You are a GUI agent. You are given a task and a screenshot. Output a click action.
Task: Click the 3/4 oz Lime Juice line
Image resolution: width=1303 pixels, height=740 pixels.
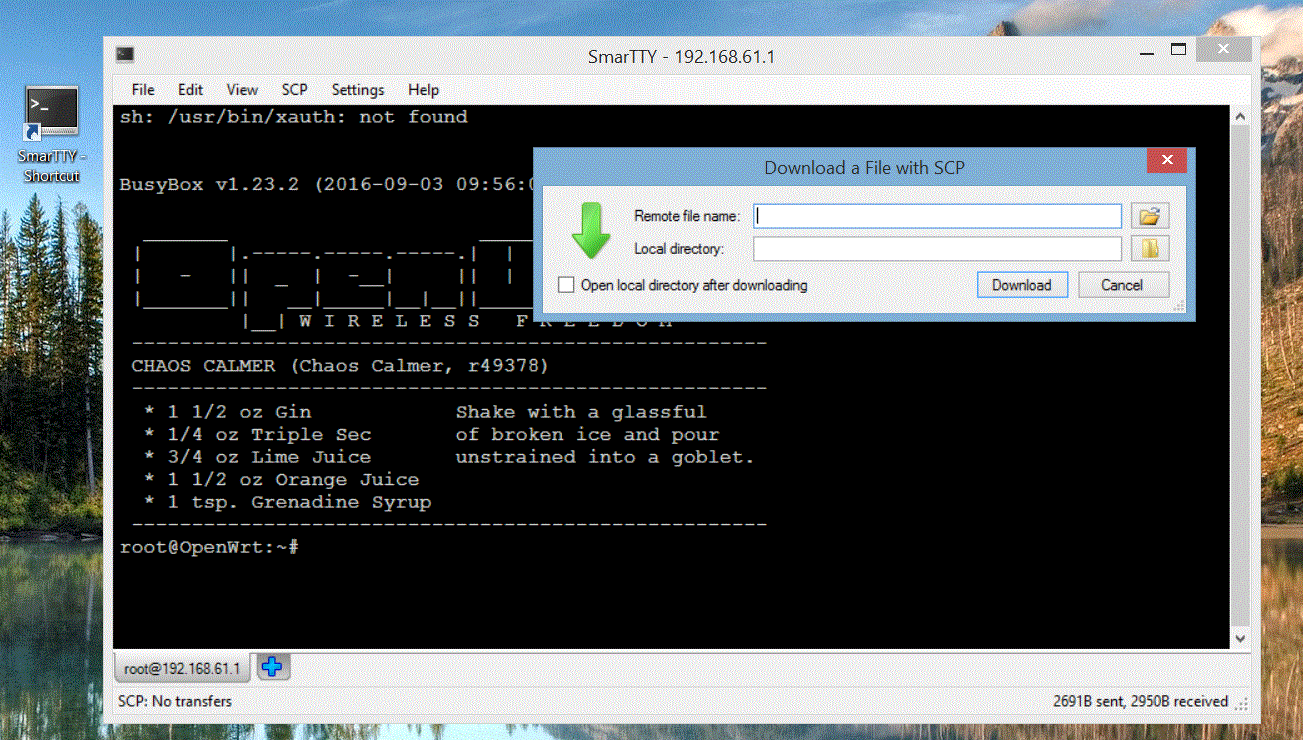coord(257,457)
